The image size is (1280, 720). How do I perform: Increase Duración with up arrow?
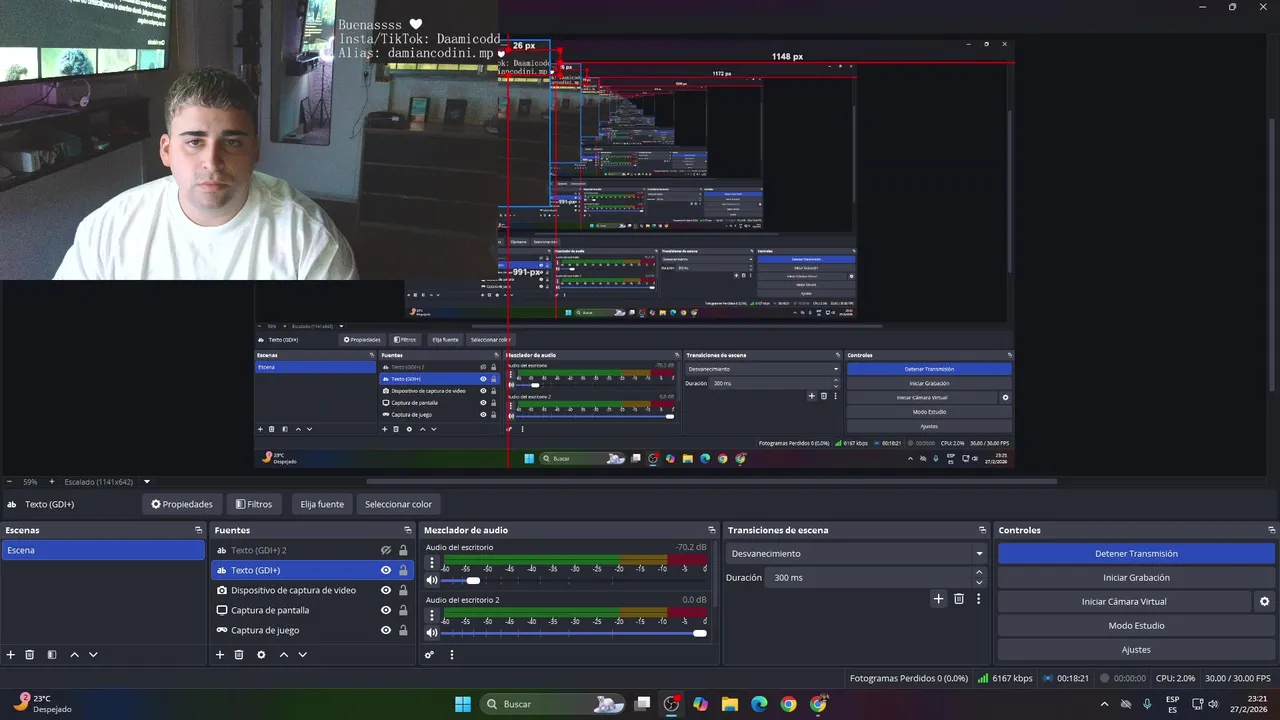click(979, 572)
